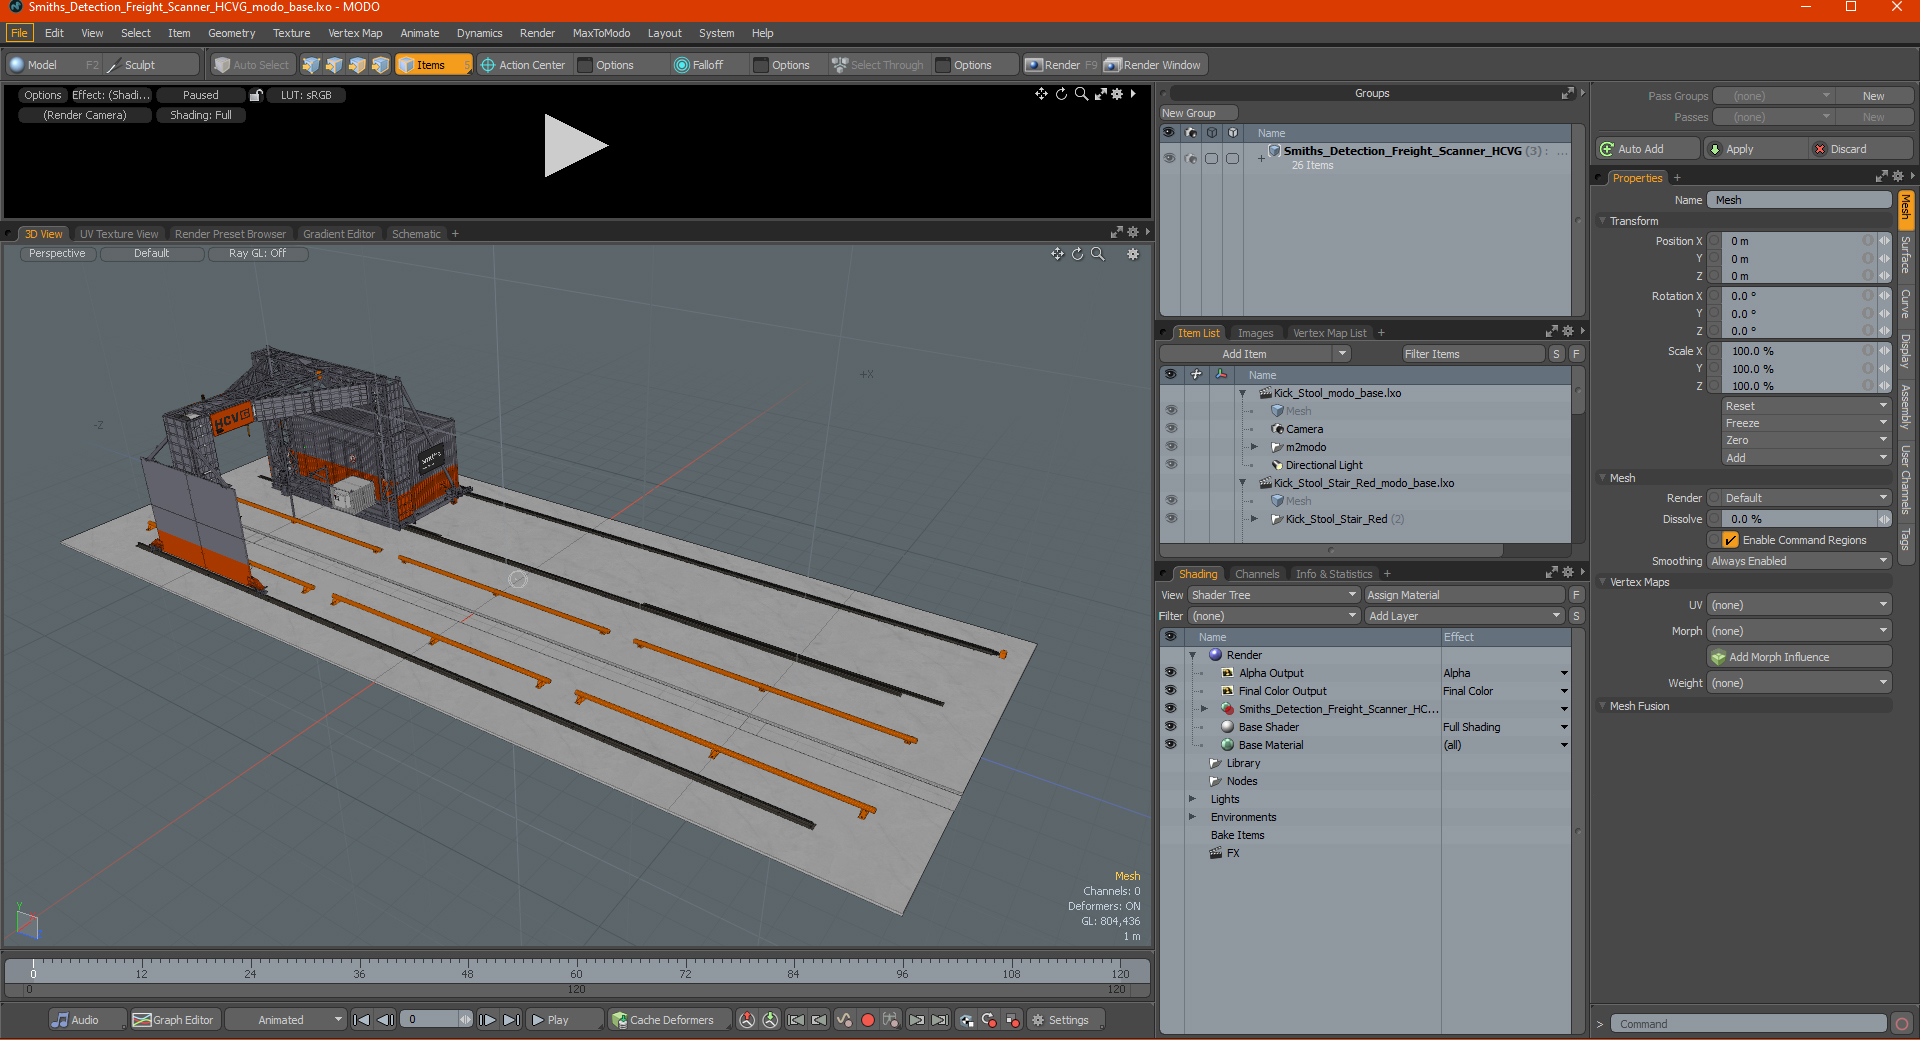Click the Render F9 button
This screenshot has width=1920, height=1040.
(x=1062, y=65)
